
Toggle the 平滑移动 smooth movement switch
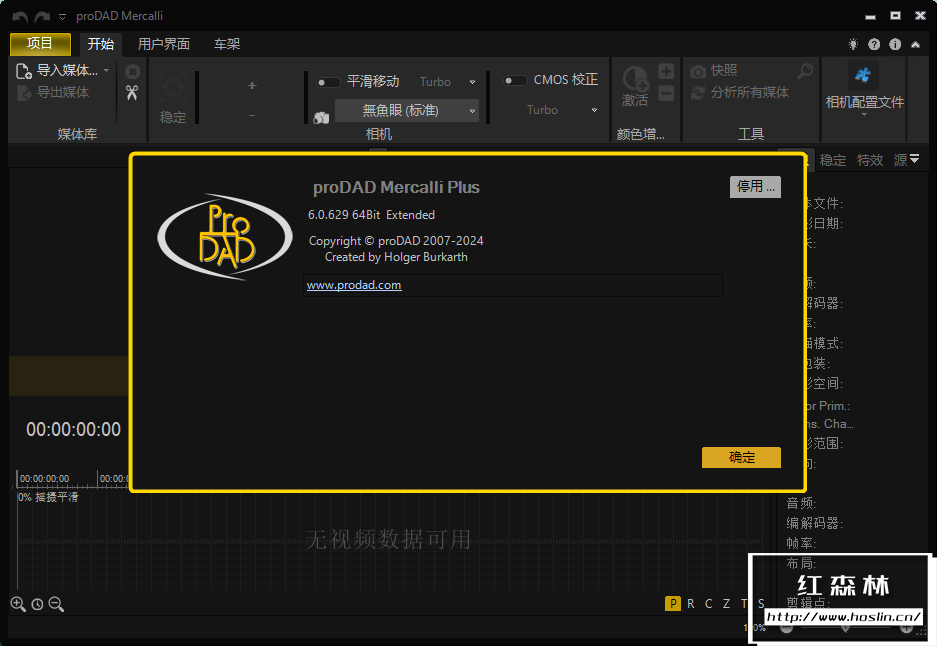point(327,82)
